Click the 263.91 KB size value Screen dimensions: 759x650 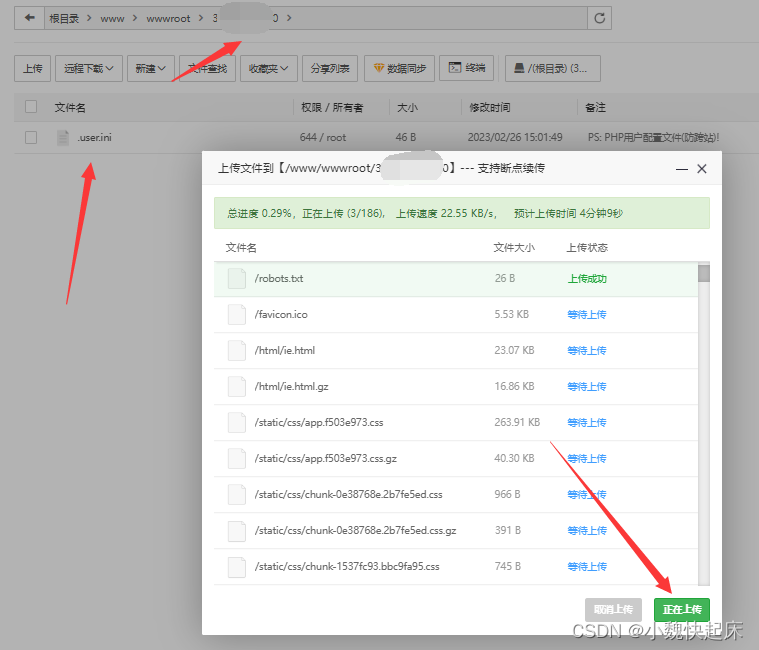[x=517, y=422]
